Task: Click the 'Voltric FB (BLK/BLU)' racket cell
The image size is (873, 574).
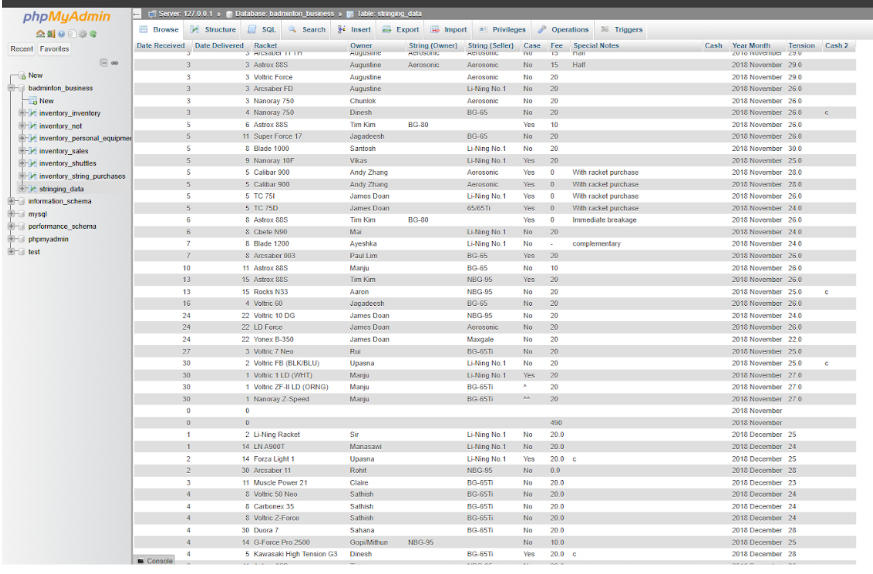Action: [286, 363]
